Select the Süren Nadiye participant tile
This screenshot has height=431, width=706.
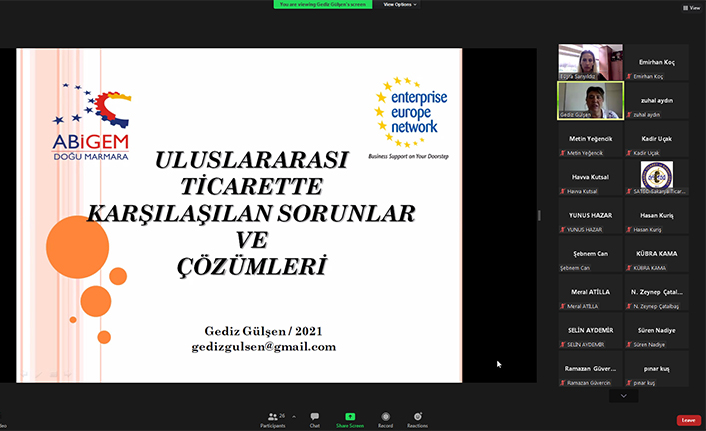(657, 330)
